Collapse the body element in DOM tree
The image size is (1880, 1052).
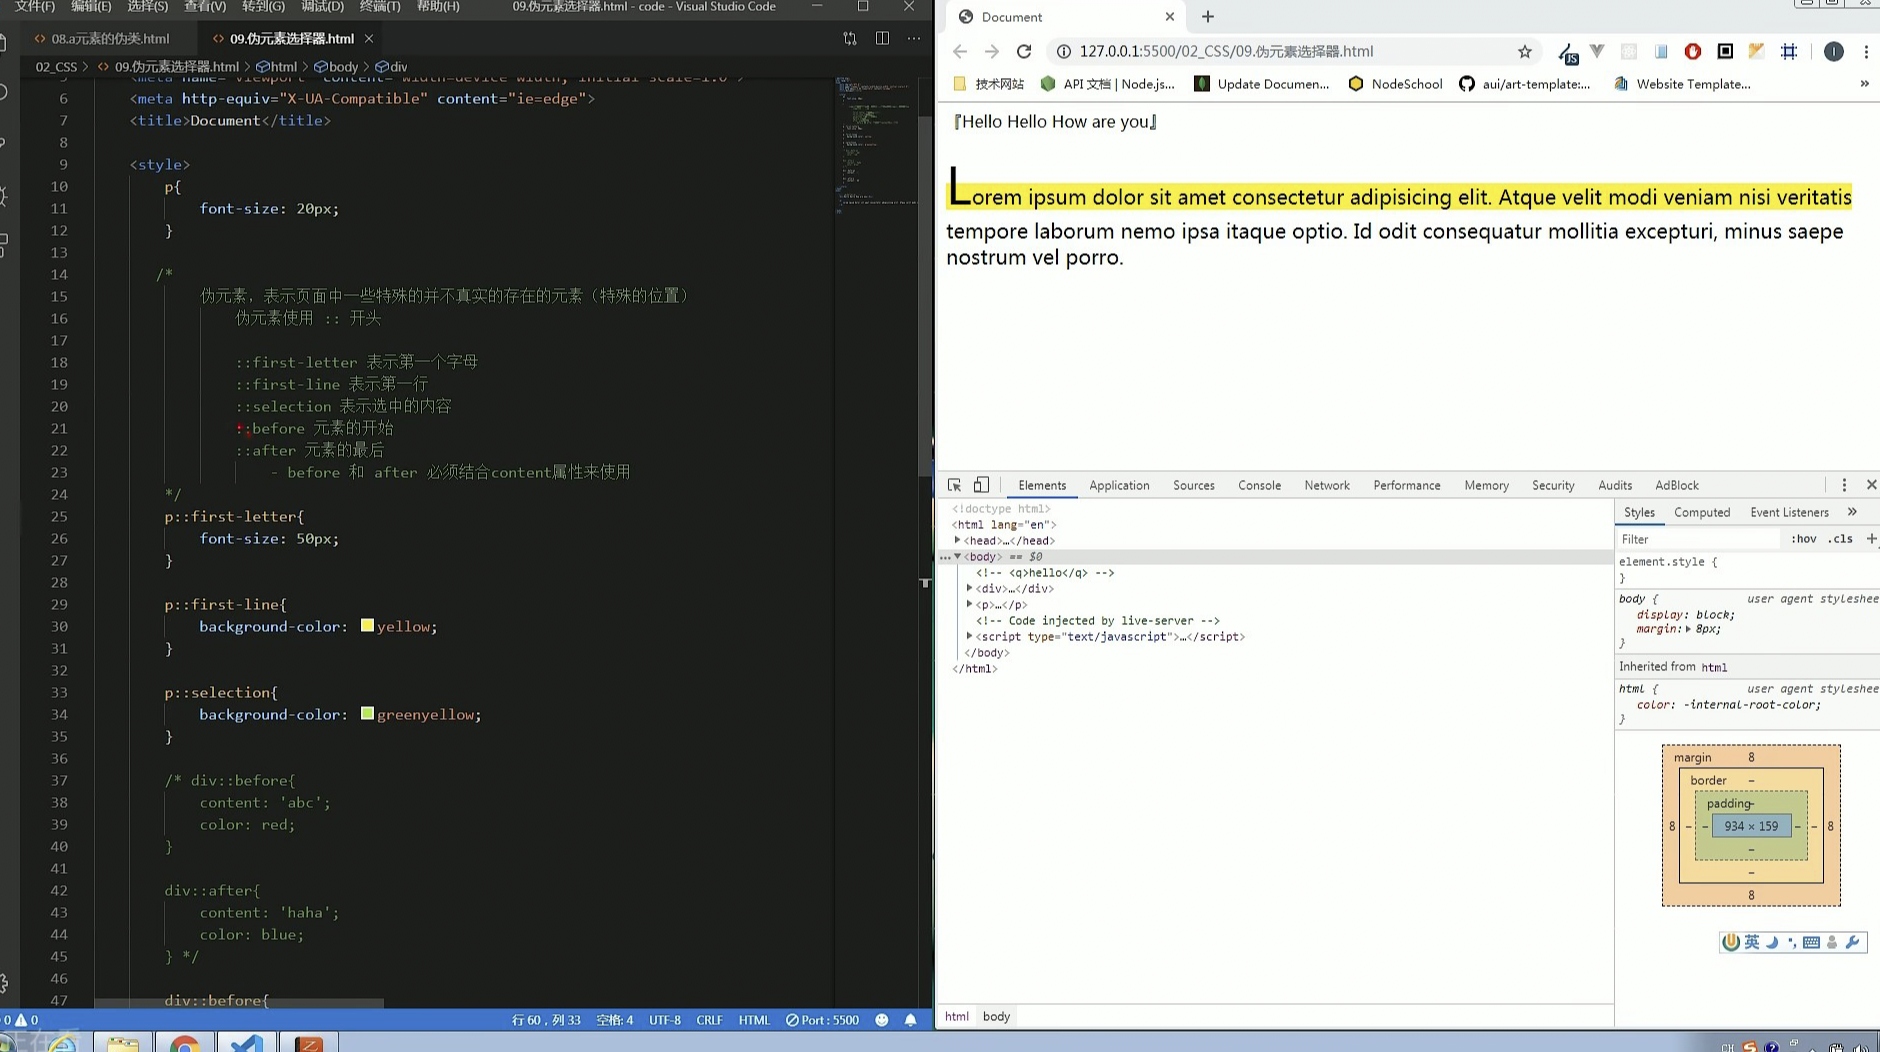[957, 556]
